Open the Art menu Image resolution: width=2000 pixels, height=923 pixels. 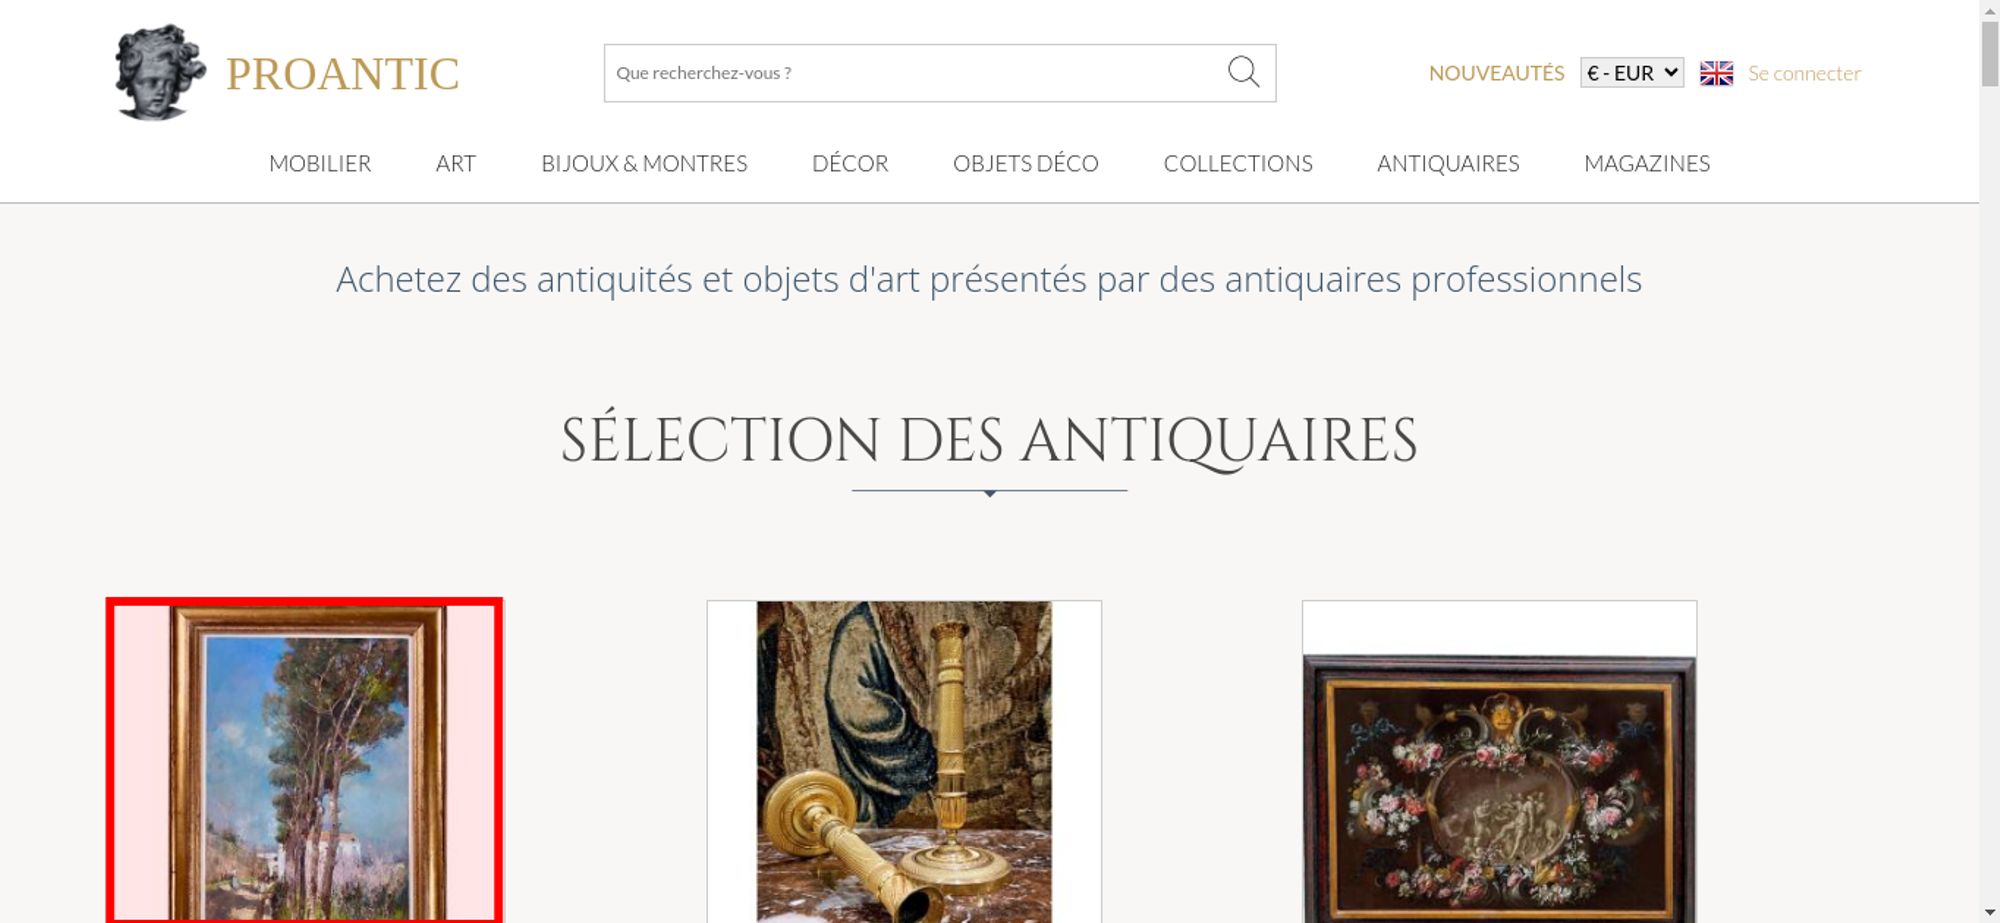point(456,163)
